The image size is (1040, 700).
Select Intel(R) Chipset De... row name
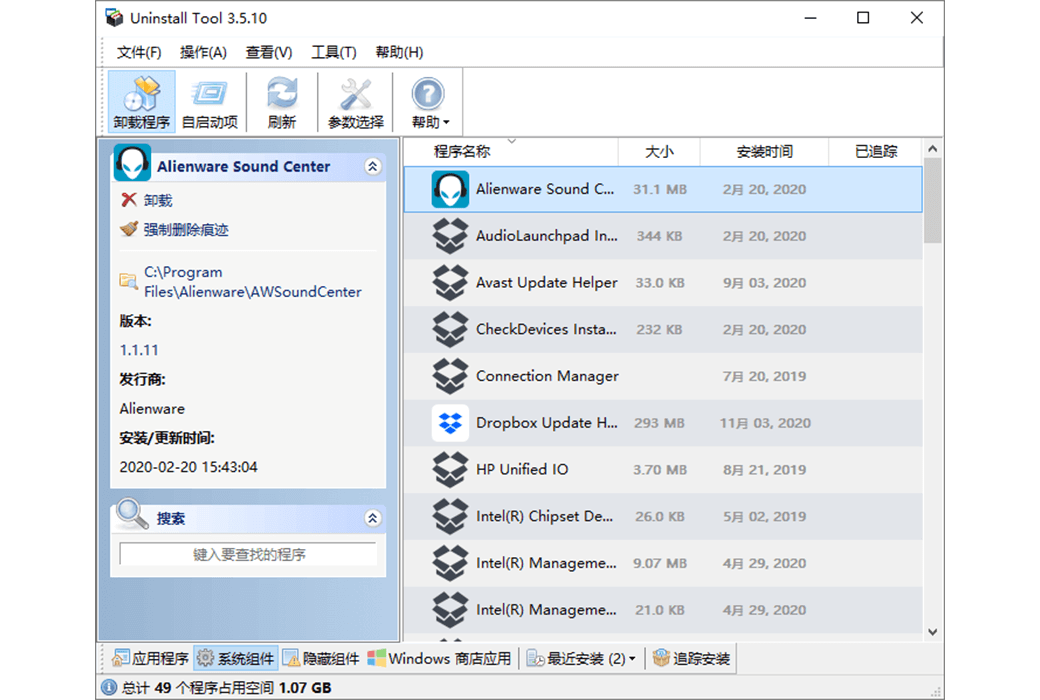coord(545,516)
